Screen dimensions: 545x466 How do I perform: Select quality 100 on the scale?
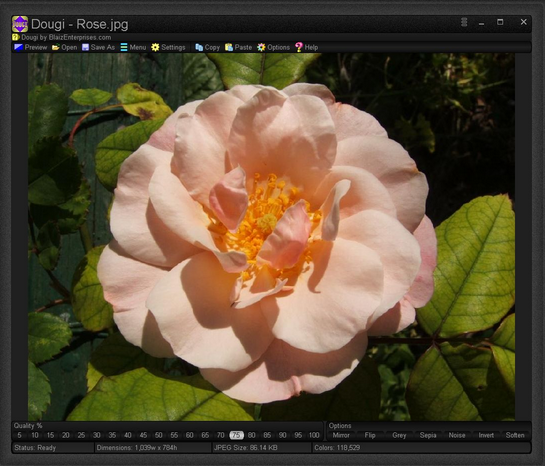coord(314,435)
